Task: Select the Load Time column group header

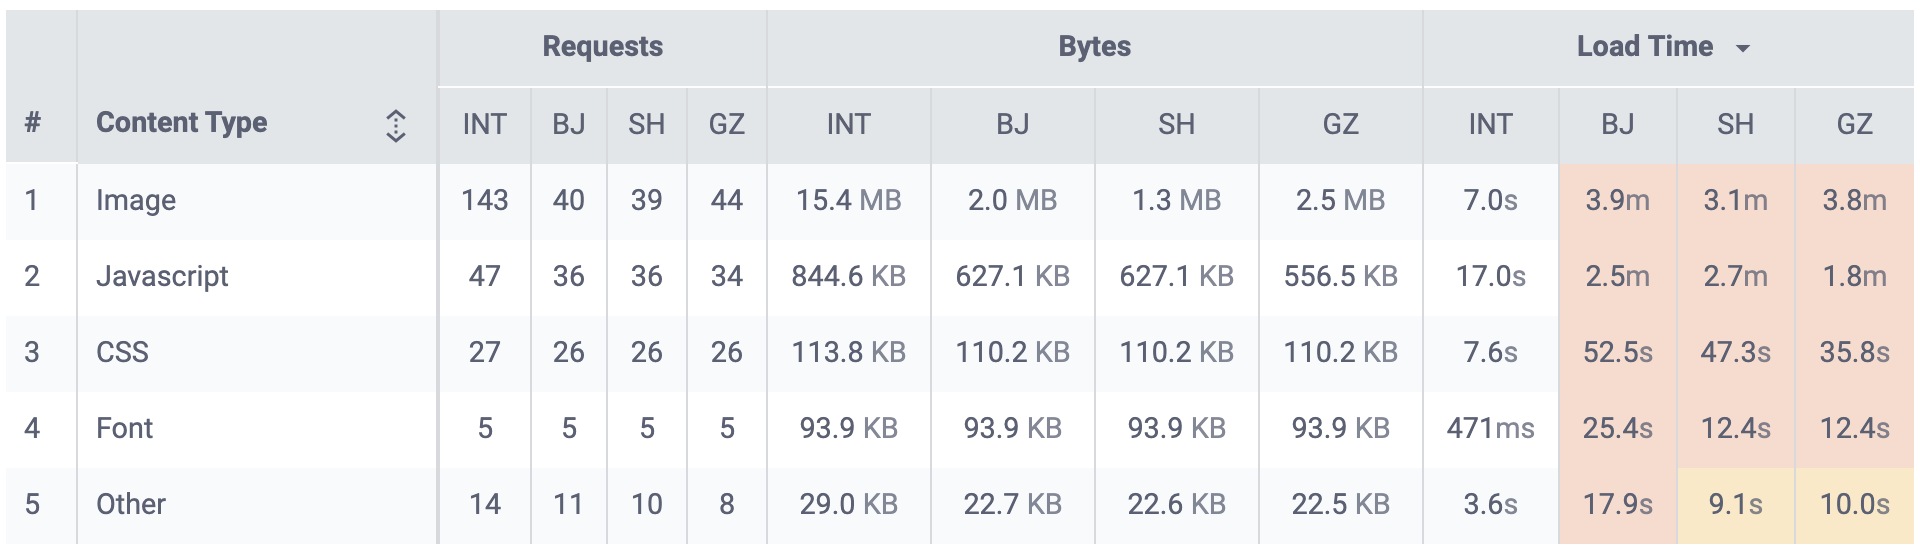Action: [x=1668, y=47]
